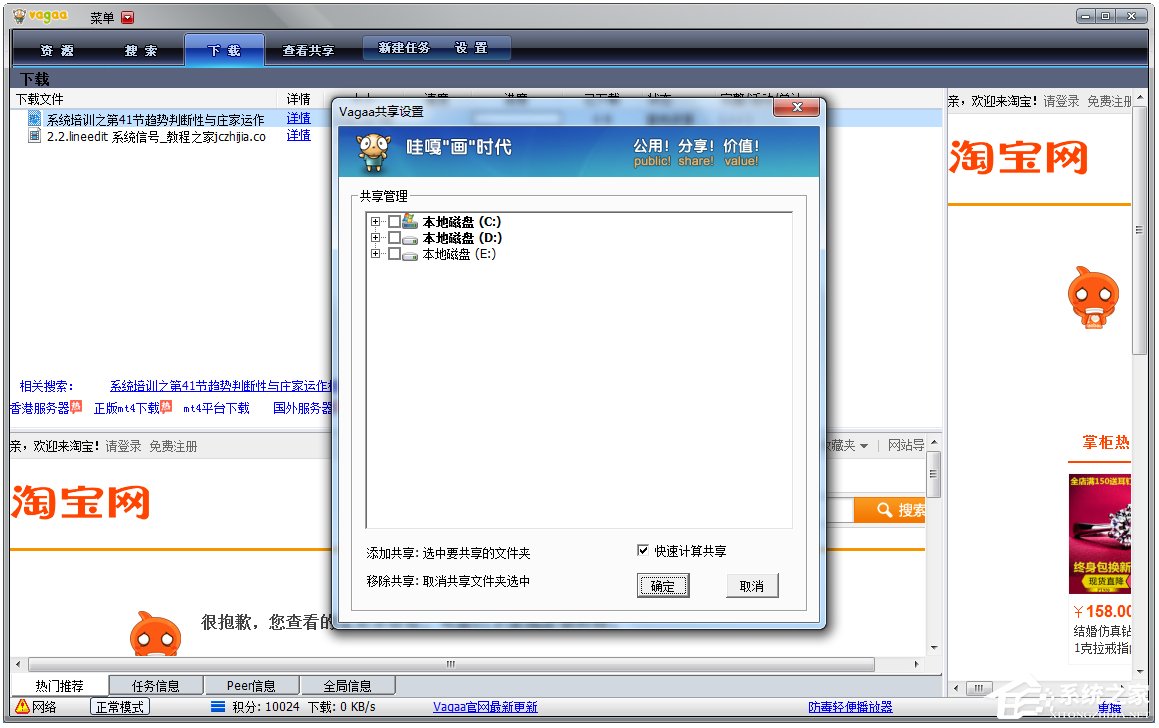Screen dimensions: 1159x728
Task: Click the orange Taobao mascot in bottom panel
Action: (155, 634)
